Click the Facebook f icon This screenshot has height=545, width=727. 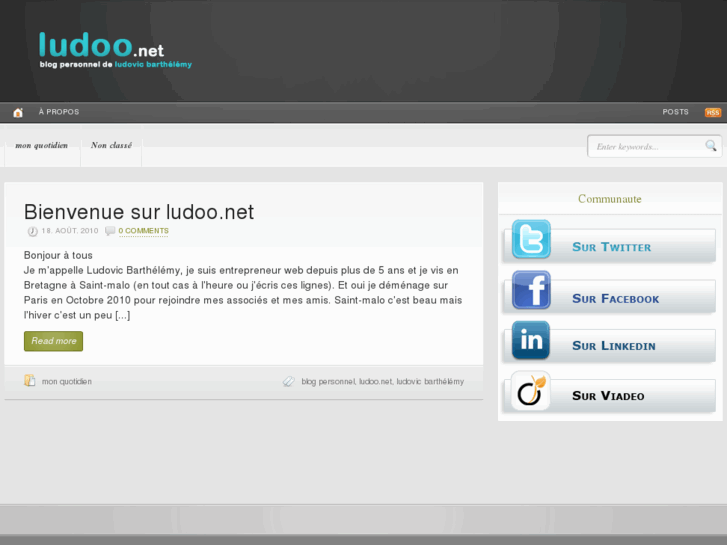(x=531, y=290)
